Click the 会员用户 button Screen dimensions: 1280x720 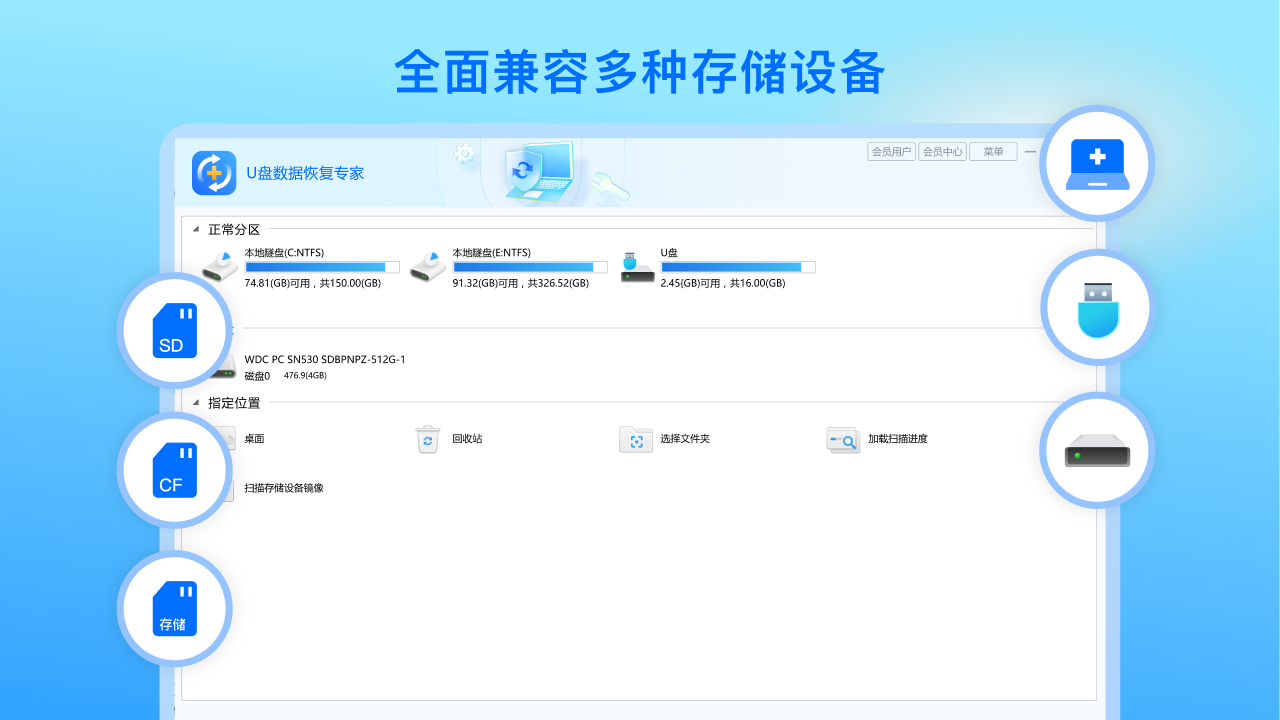click(x=891, y=151)
